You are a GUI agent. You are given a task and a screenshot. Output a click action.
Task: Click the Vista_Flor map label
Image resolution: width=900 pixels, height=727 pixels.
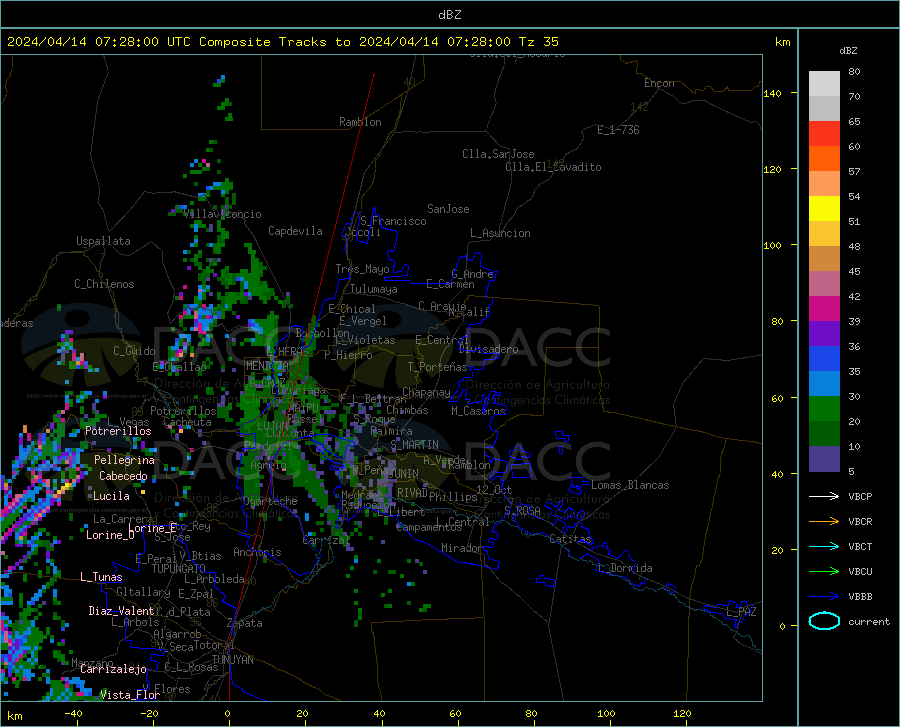[130, 695]
